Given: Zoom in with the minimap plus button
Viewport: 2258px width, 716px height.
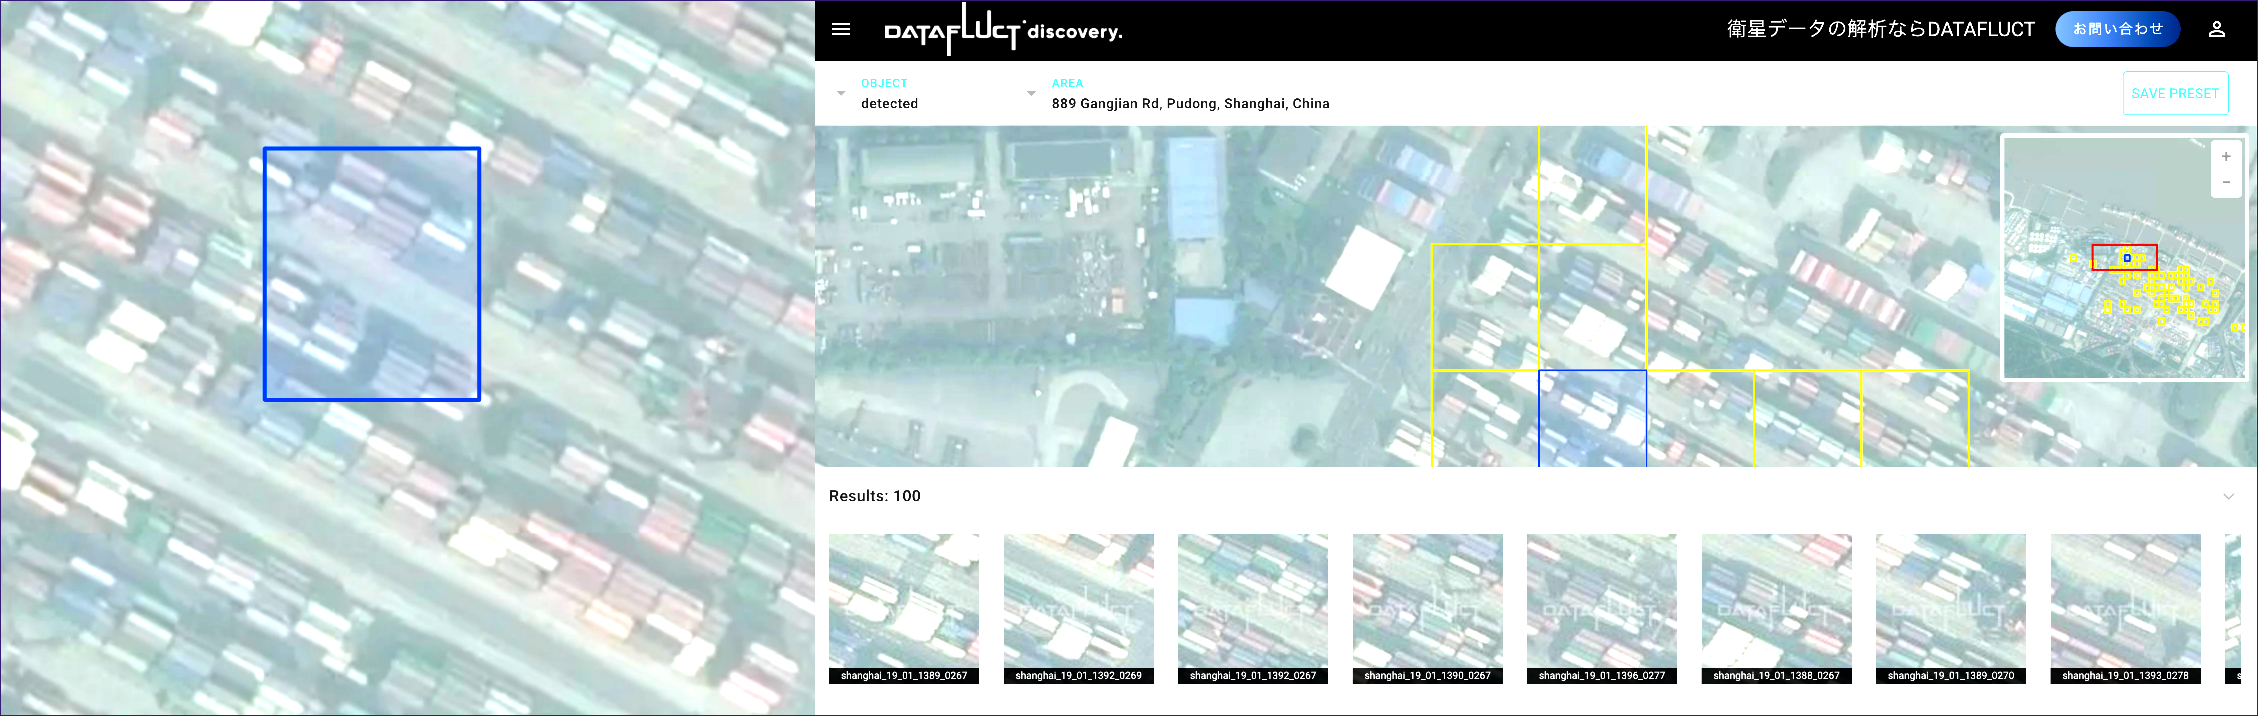Looking at the screenshot, I should tap(2226, 156).
